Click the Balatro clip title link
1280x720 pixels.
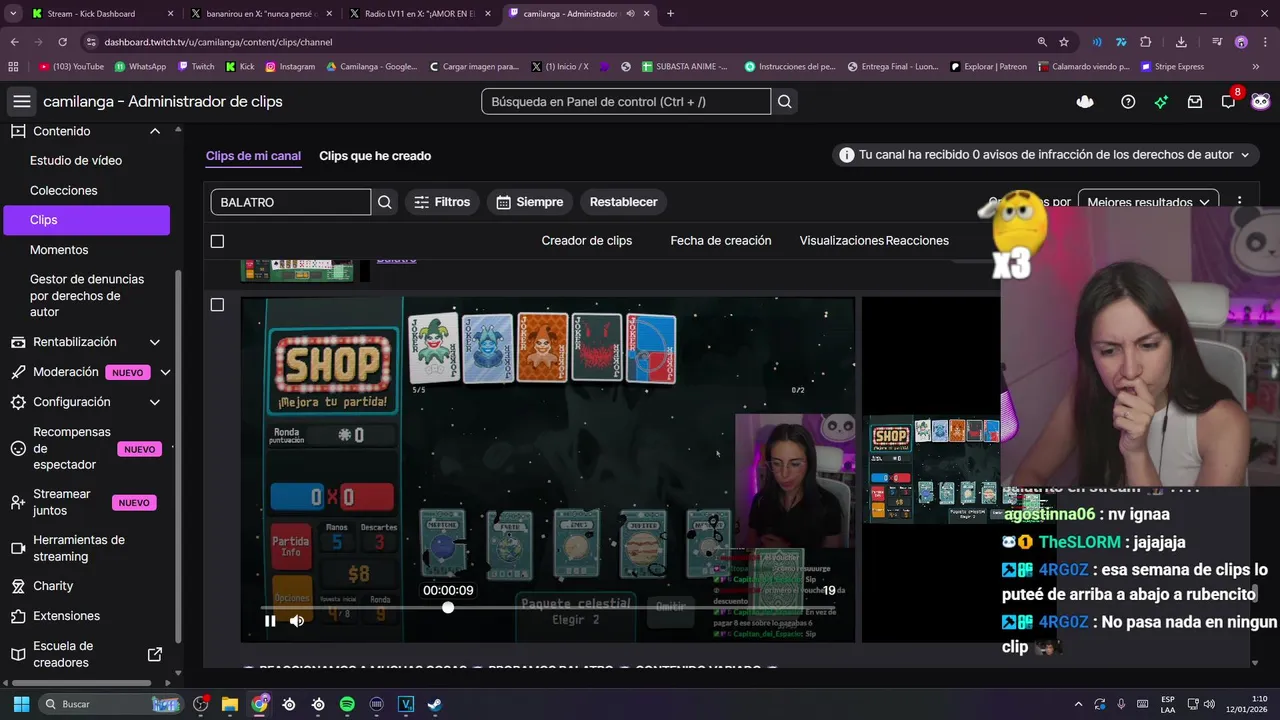coord(396,259)
